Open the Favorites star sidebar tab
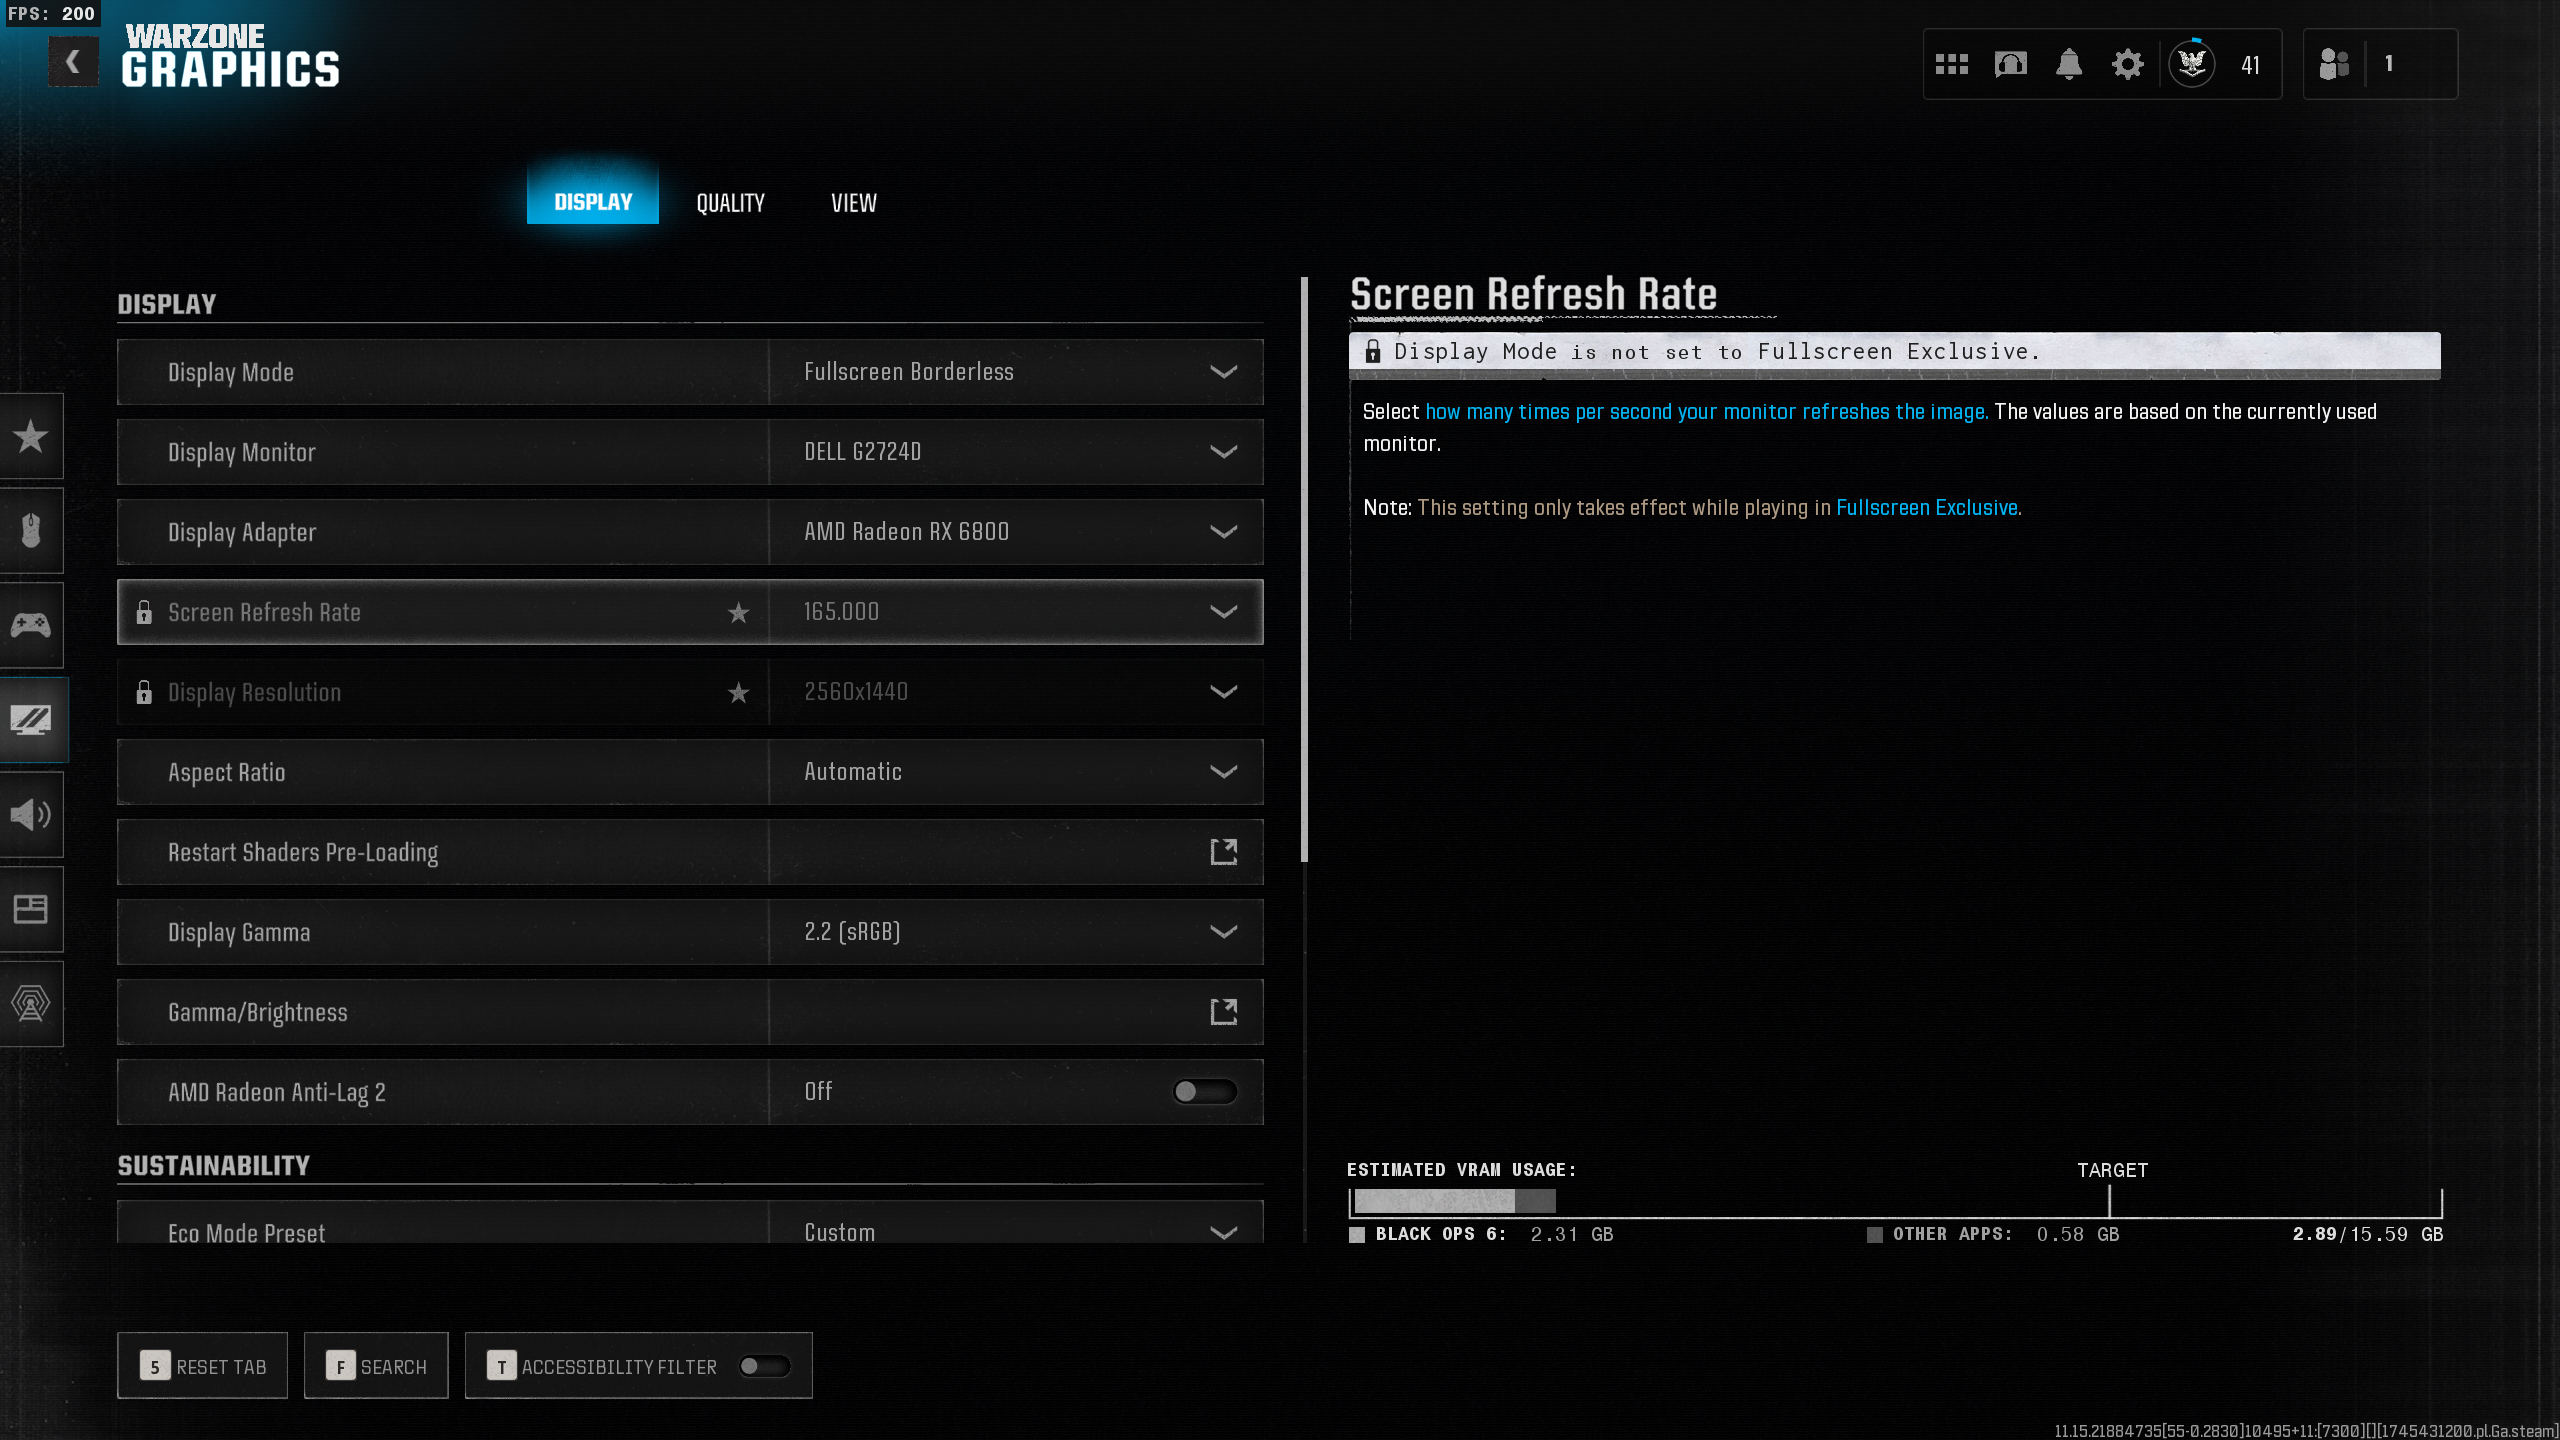The width and height of the screenshot is (2560, 1440). (31, 436)
